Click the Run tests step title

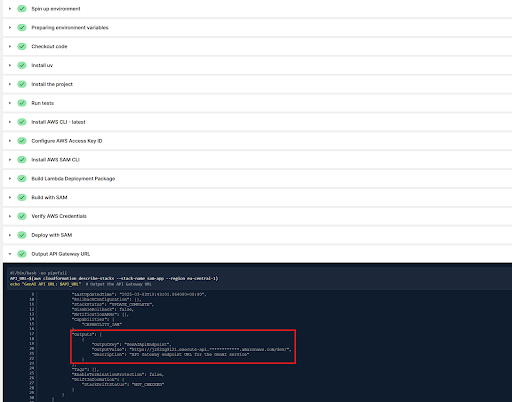[43, 103]
